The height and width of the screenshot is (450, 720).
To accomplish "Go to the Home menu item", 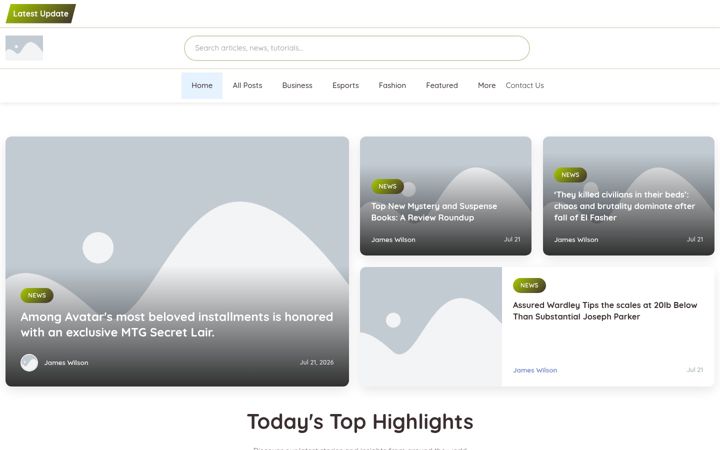I will tap(202, 85).
